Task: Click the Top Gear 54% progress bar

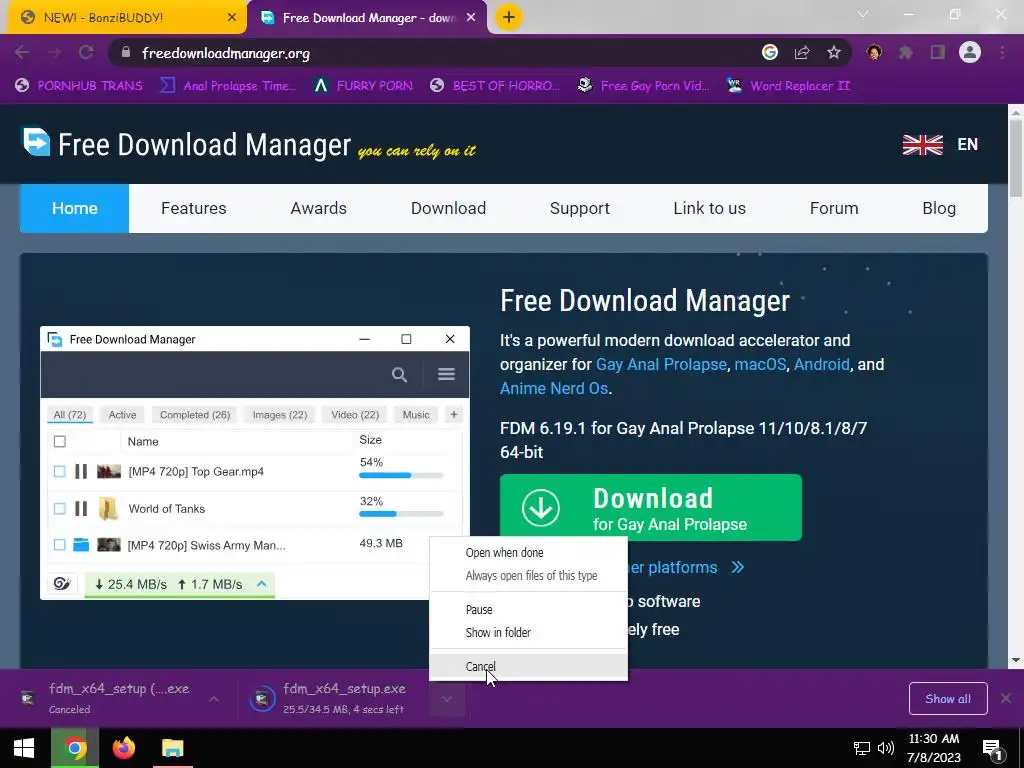Action: 401,475
